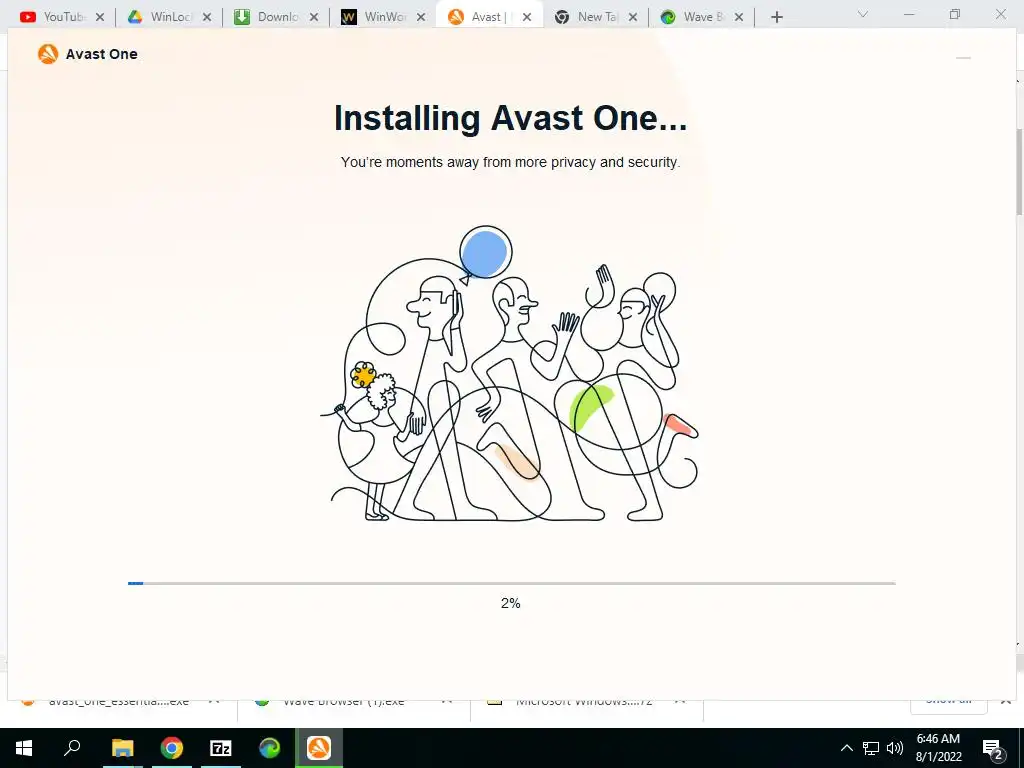
Task: Close the YouTube tab
Action: coord(100,18)
